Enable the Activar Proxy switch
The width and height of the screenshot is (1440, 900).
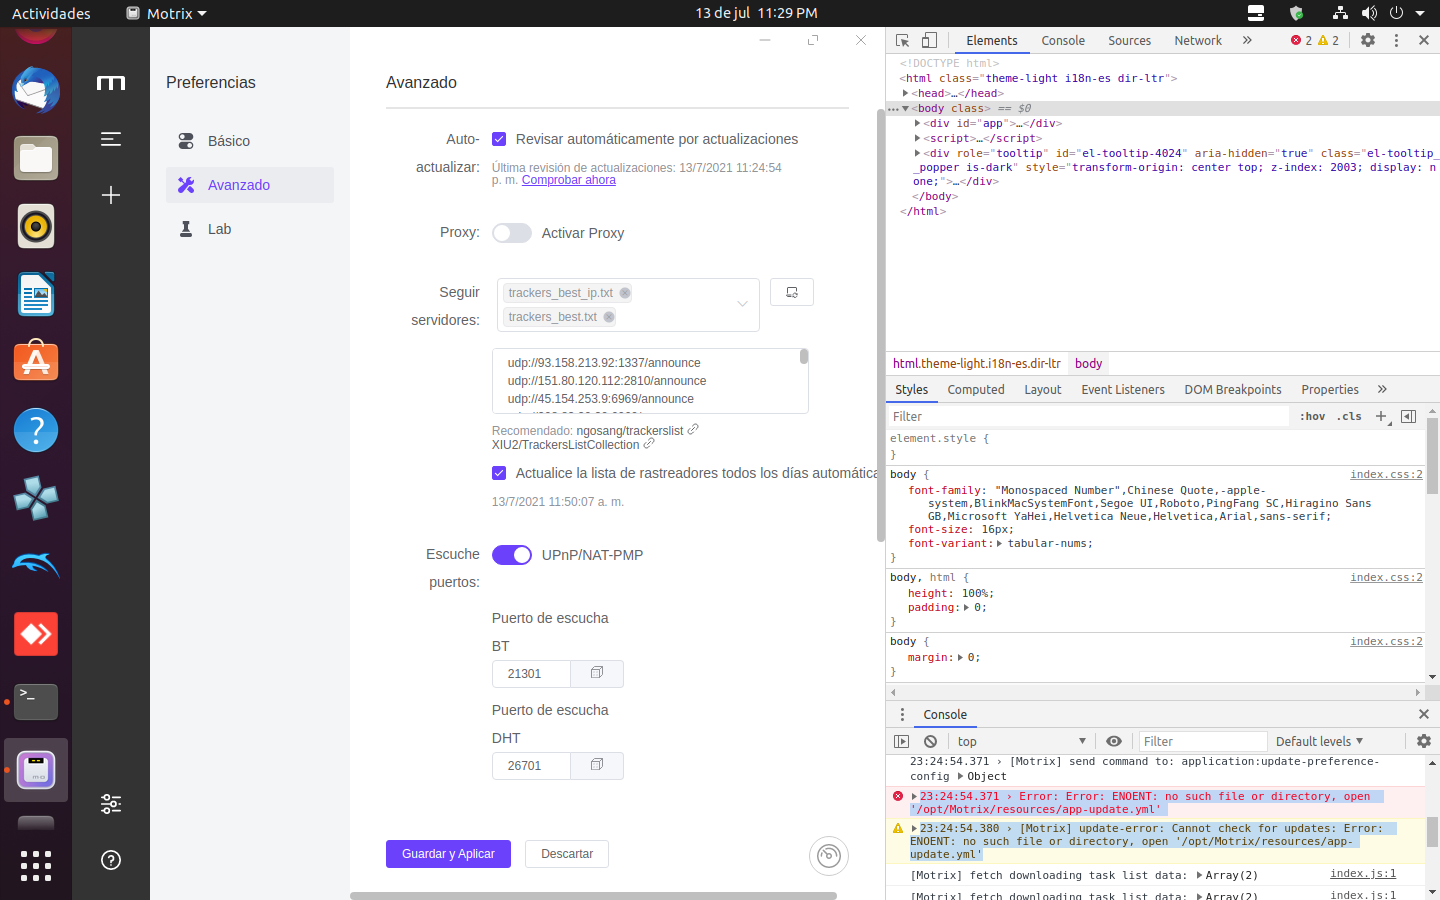[512, 233]
